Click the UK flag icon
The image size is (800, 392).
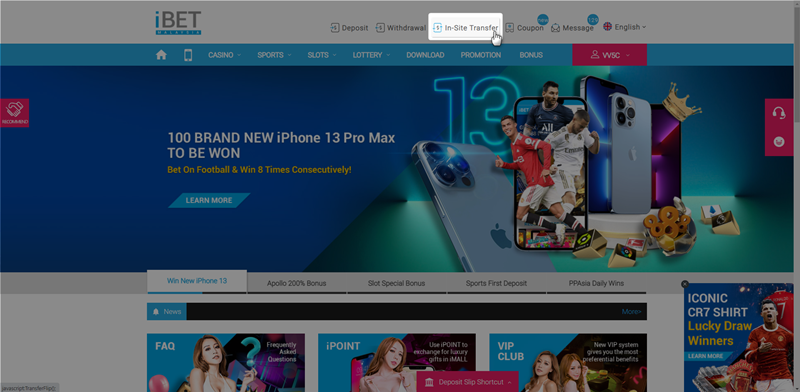607,27
